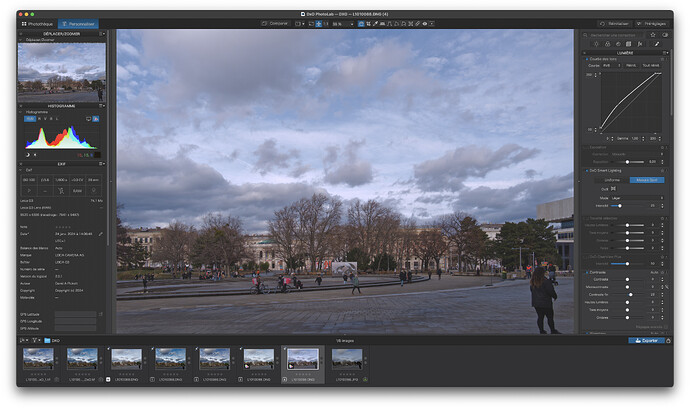The image size is (690, 409).
Task: Toggle the local adjustments eye icon
Action: [424, 24]
